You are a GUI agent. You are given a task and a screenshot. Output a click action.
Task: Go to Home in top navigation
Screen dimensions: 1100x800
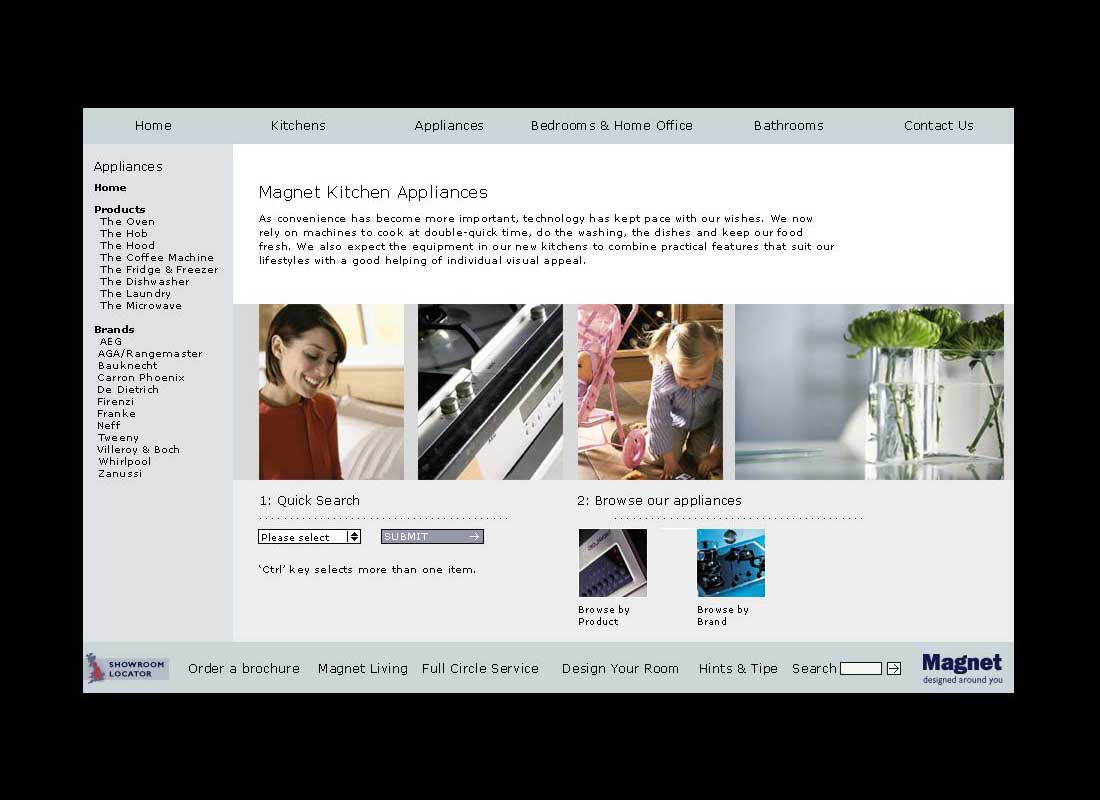click(x=153, y=126)
